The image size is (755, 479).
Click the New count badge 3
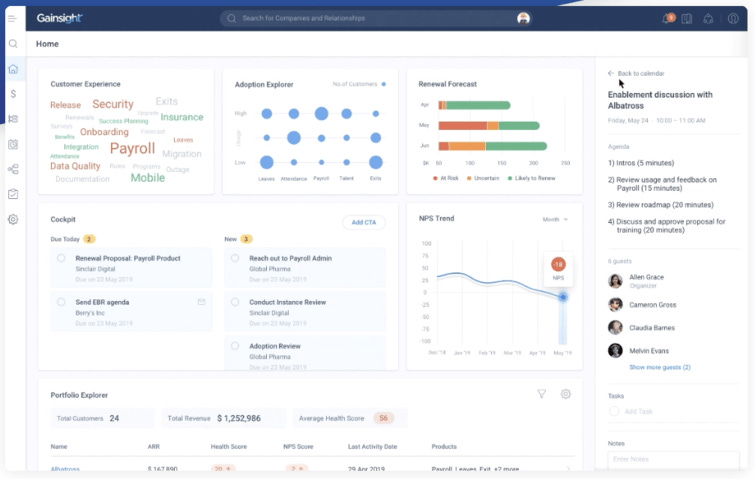pos(246,239)
